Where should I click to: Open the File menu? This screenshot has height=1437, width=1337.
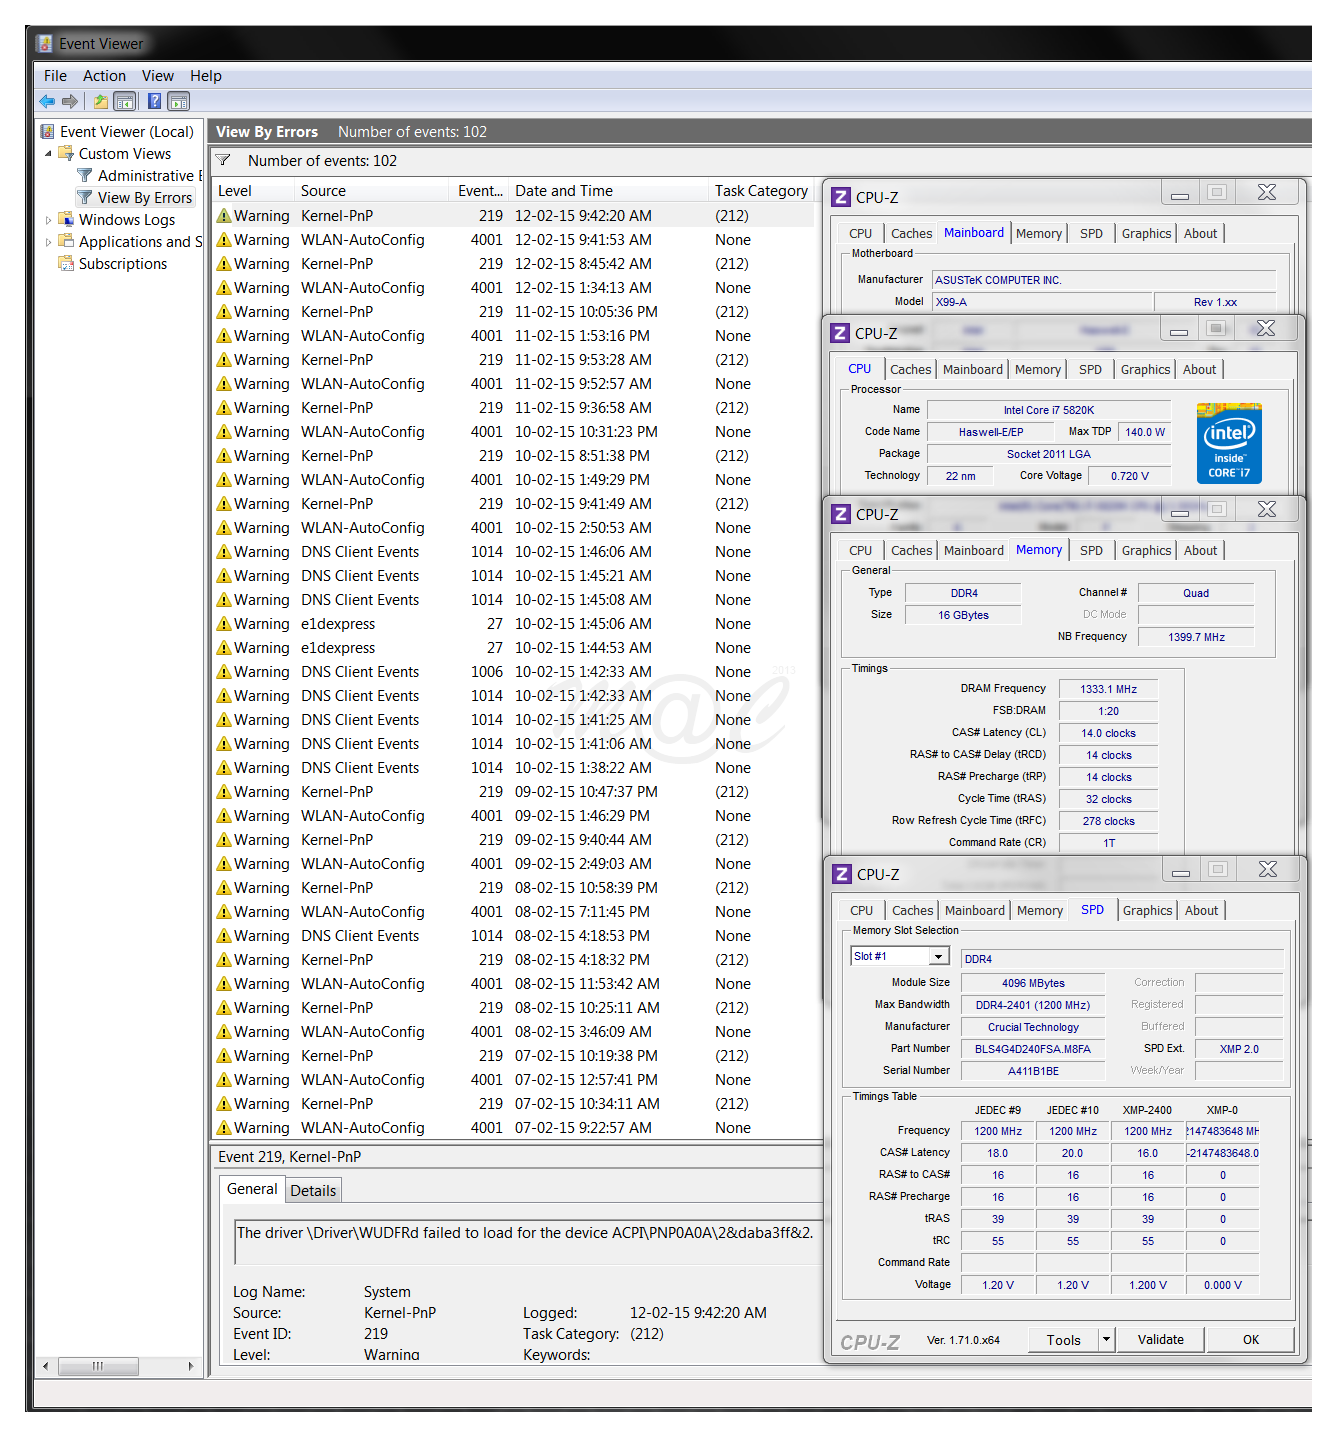pos(55,76)
